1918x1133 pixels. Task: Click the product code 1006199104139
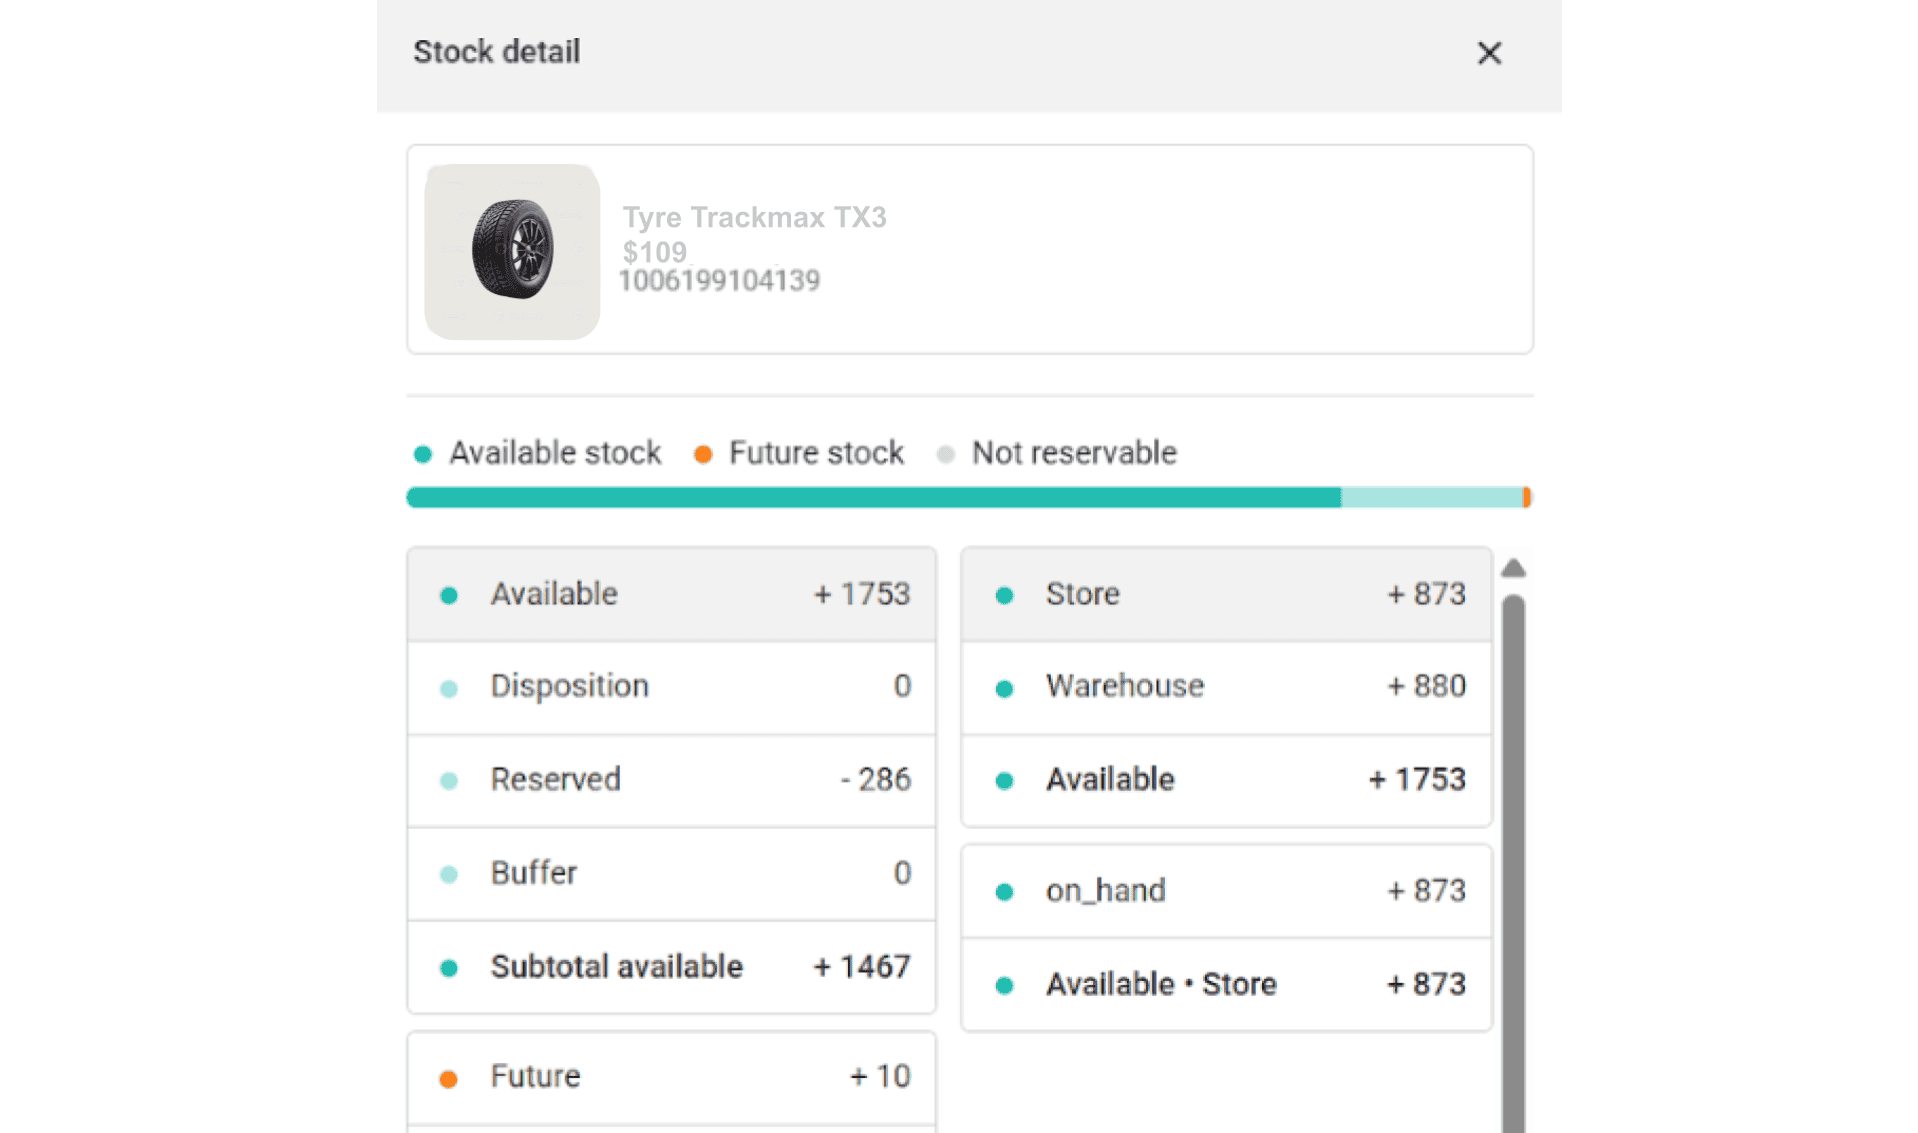coord(719,281)
